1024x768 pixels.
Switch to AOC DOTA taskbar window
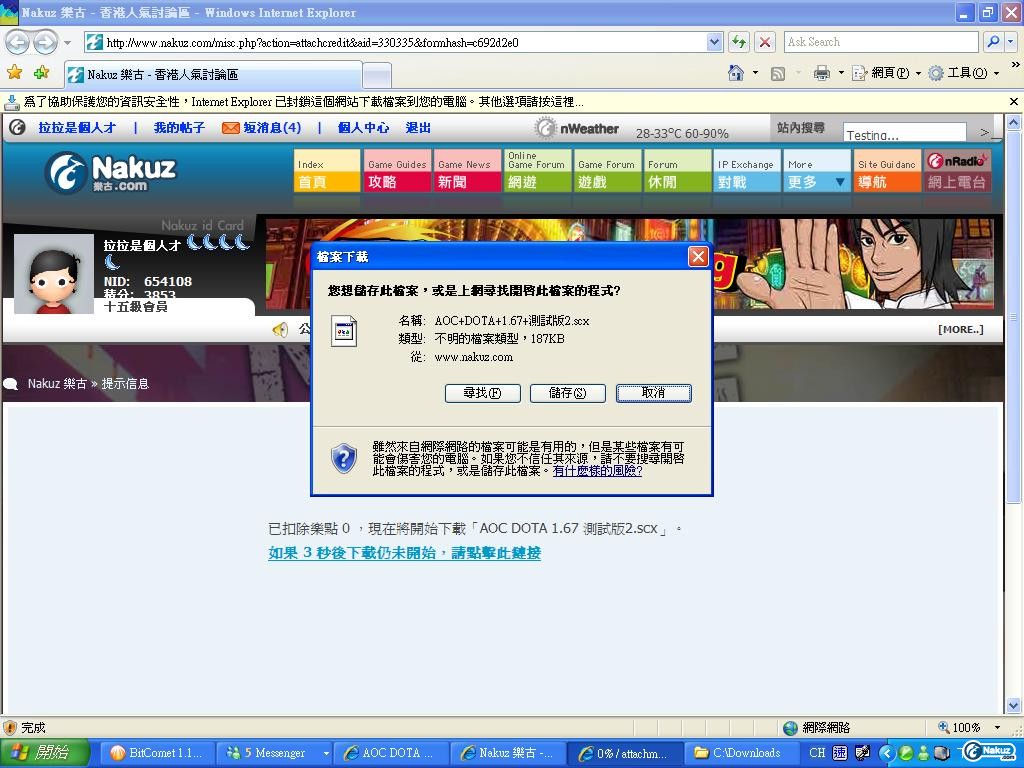click(391, 753)
